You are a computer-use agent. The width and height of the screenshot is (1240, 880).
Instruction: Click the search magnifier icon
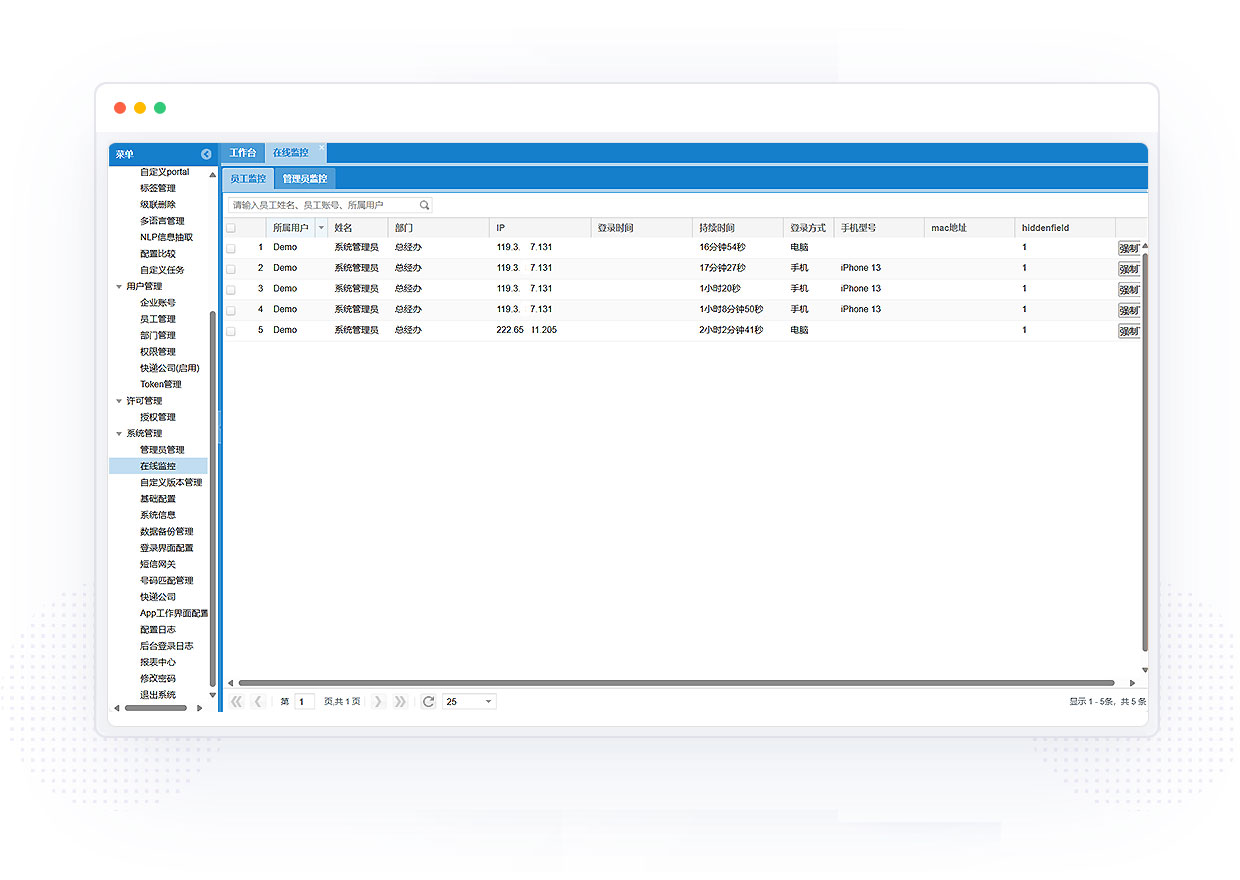point(424,205)
